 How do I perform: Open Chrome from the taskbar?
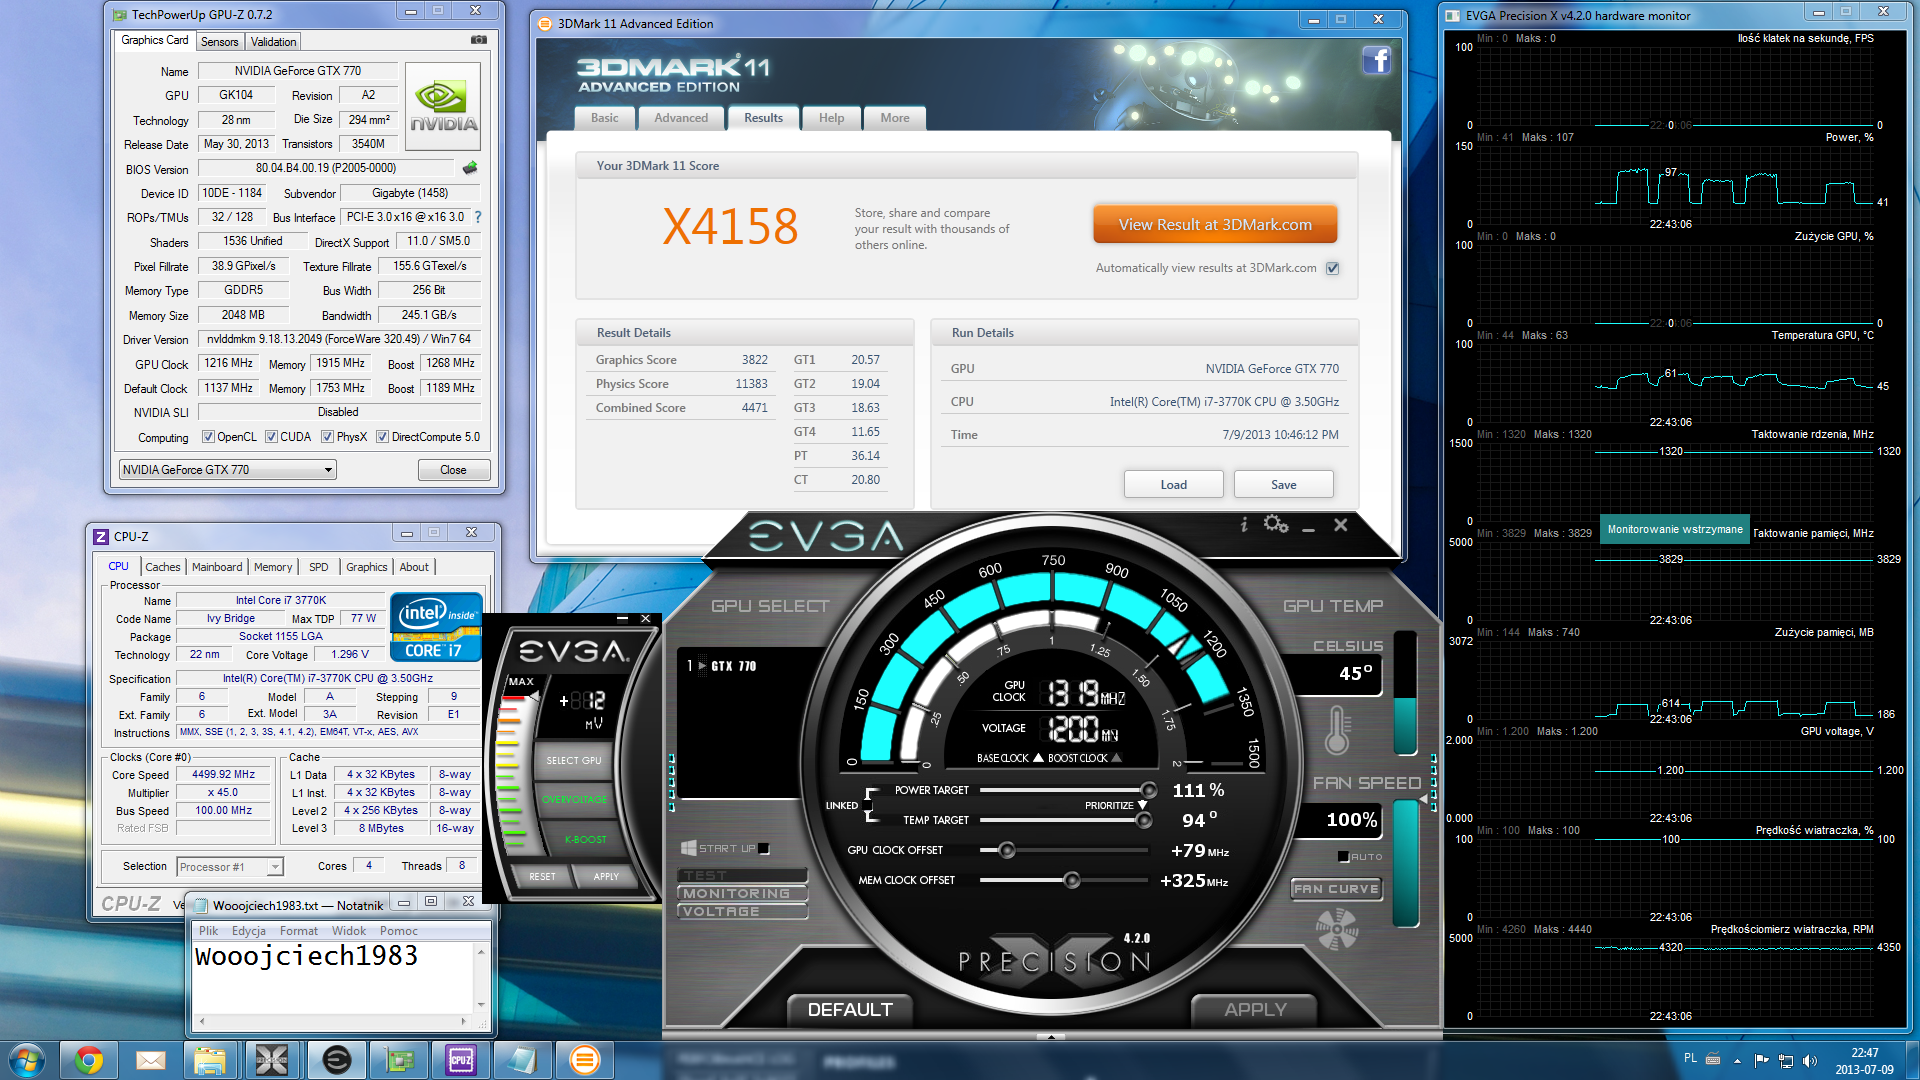click(x=89, y=1060)
